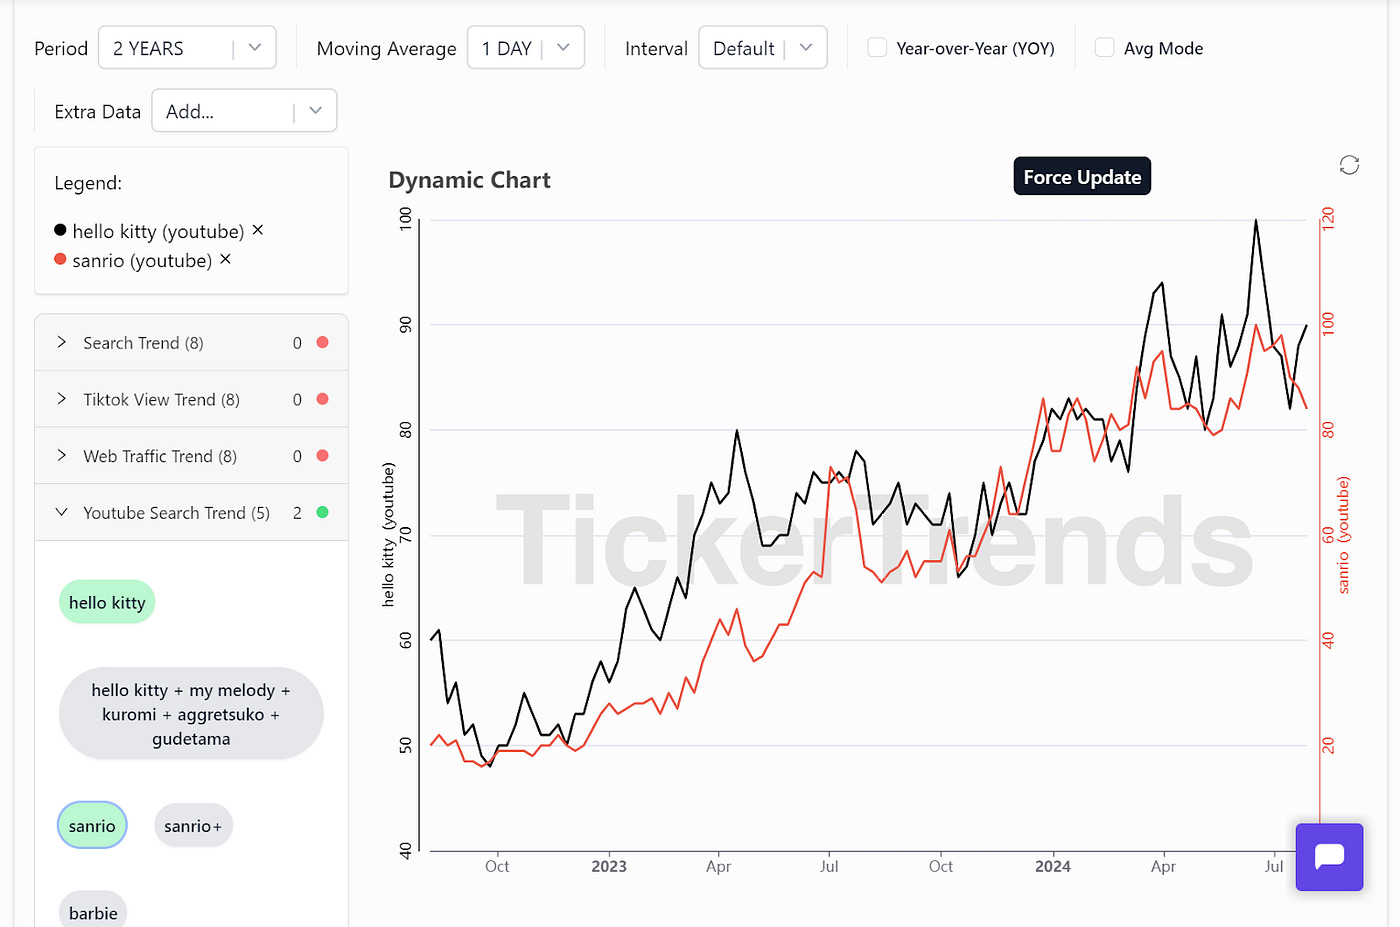Click the 2023 label on the x-axis
1400x927 pixels.
(x=609, y=866)
